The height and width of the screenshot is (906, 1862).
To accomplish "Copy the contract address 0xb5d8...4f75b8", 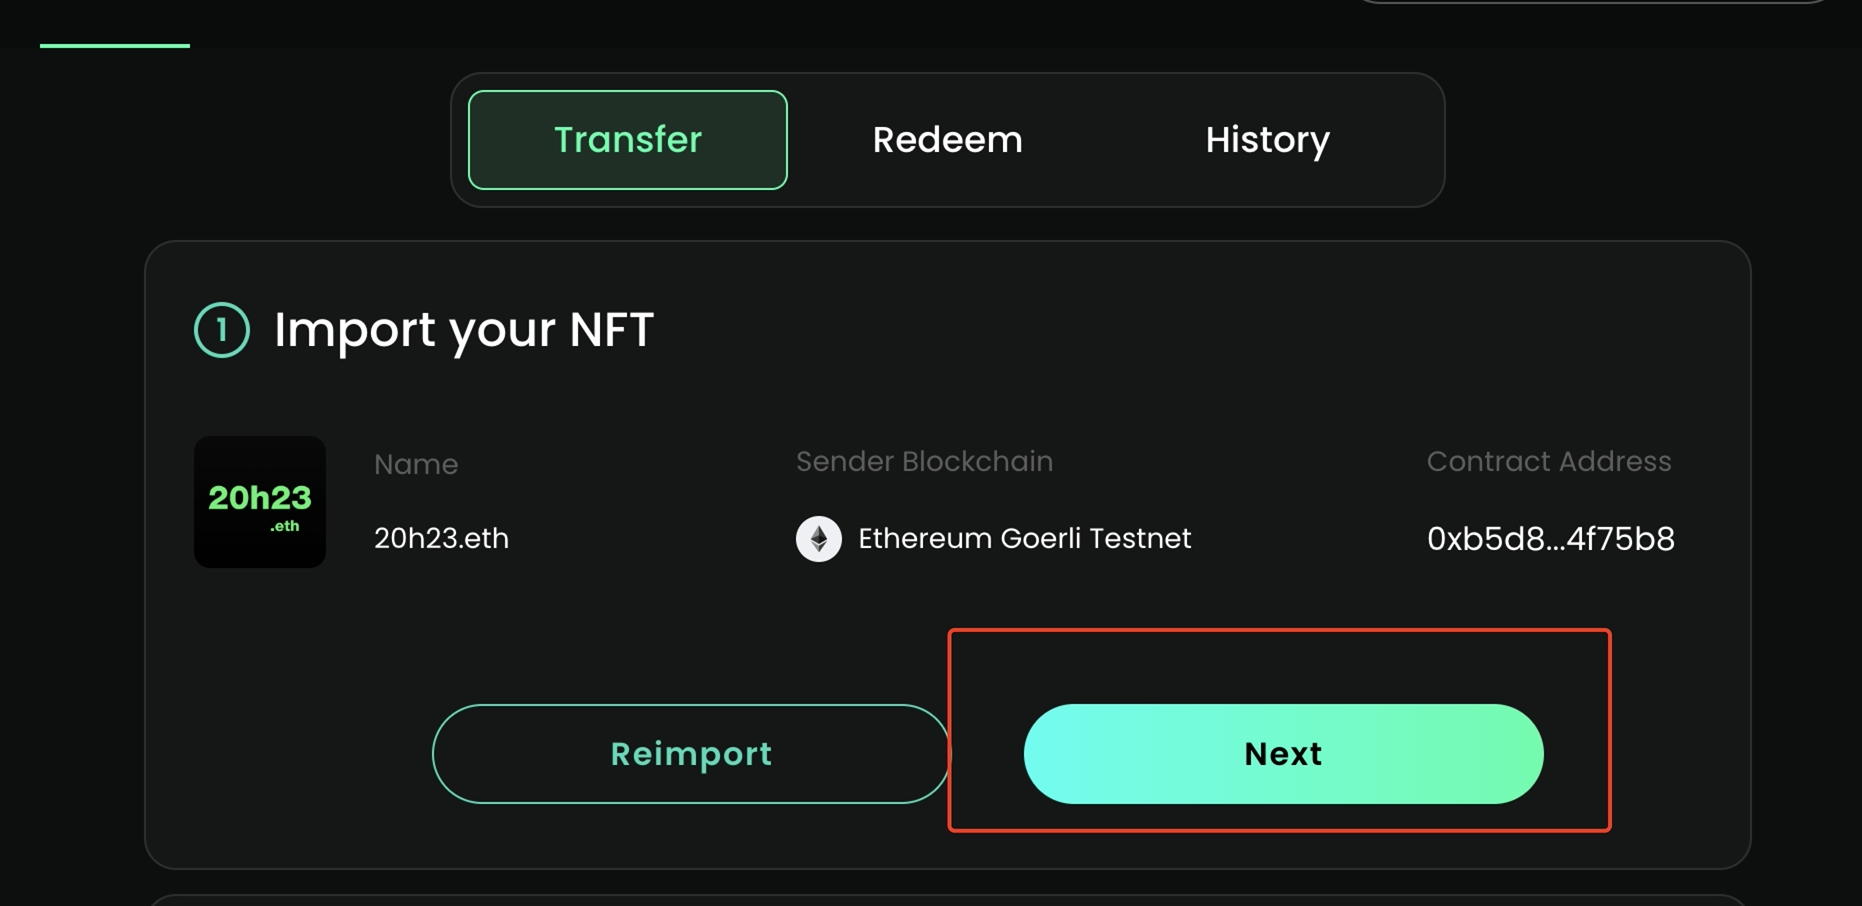I will point(1551,539).
